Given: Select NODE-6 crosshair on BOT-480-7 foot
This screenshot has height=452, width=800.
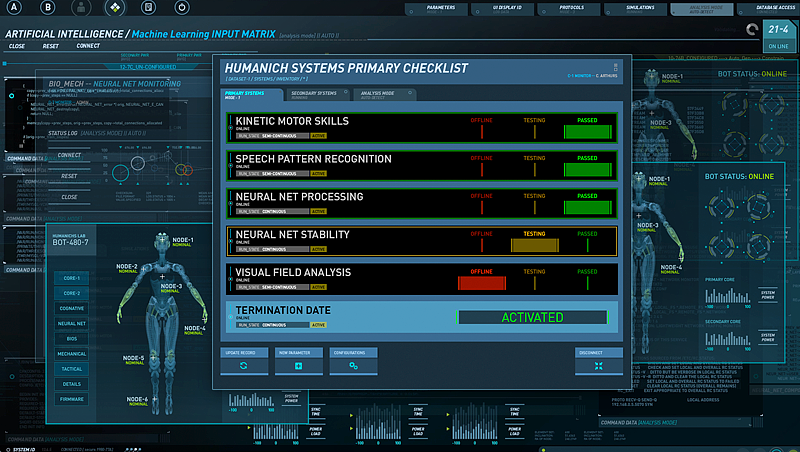Looking at the screenshot, I should (x=154, y=399).
